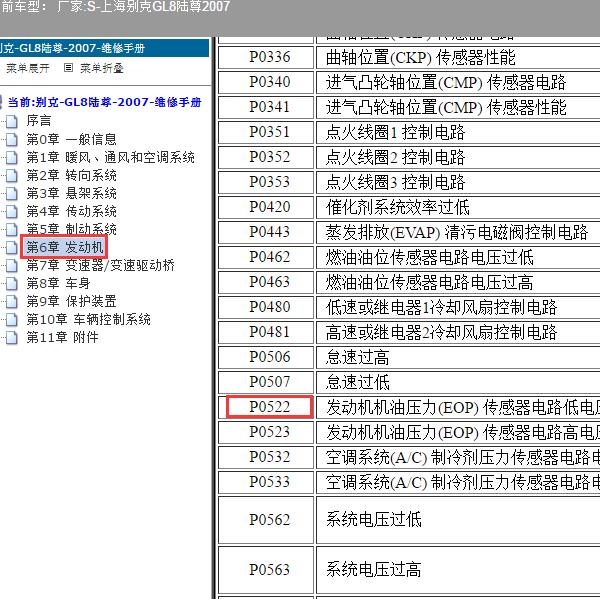Click page icon next to 第11章 附件
The height and width of the screenshot is (599, 600).
[x=12, y=337]
